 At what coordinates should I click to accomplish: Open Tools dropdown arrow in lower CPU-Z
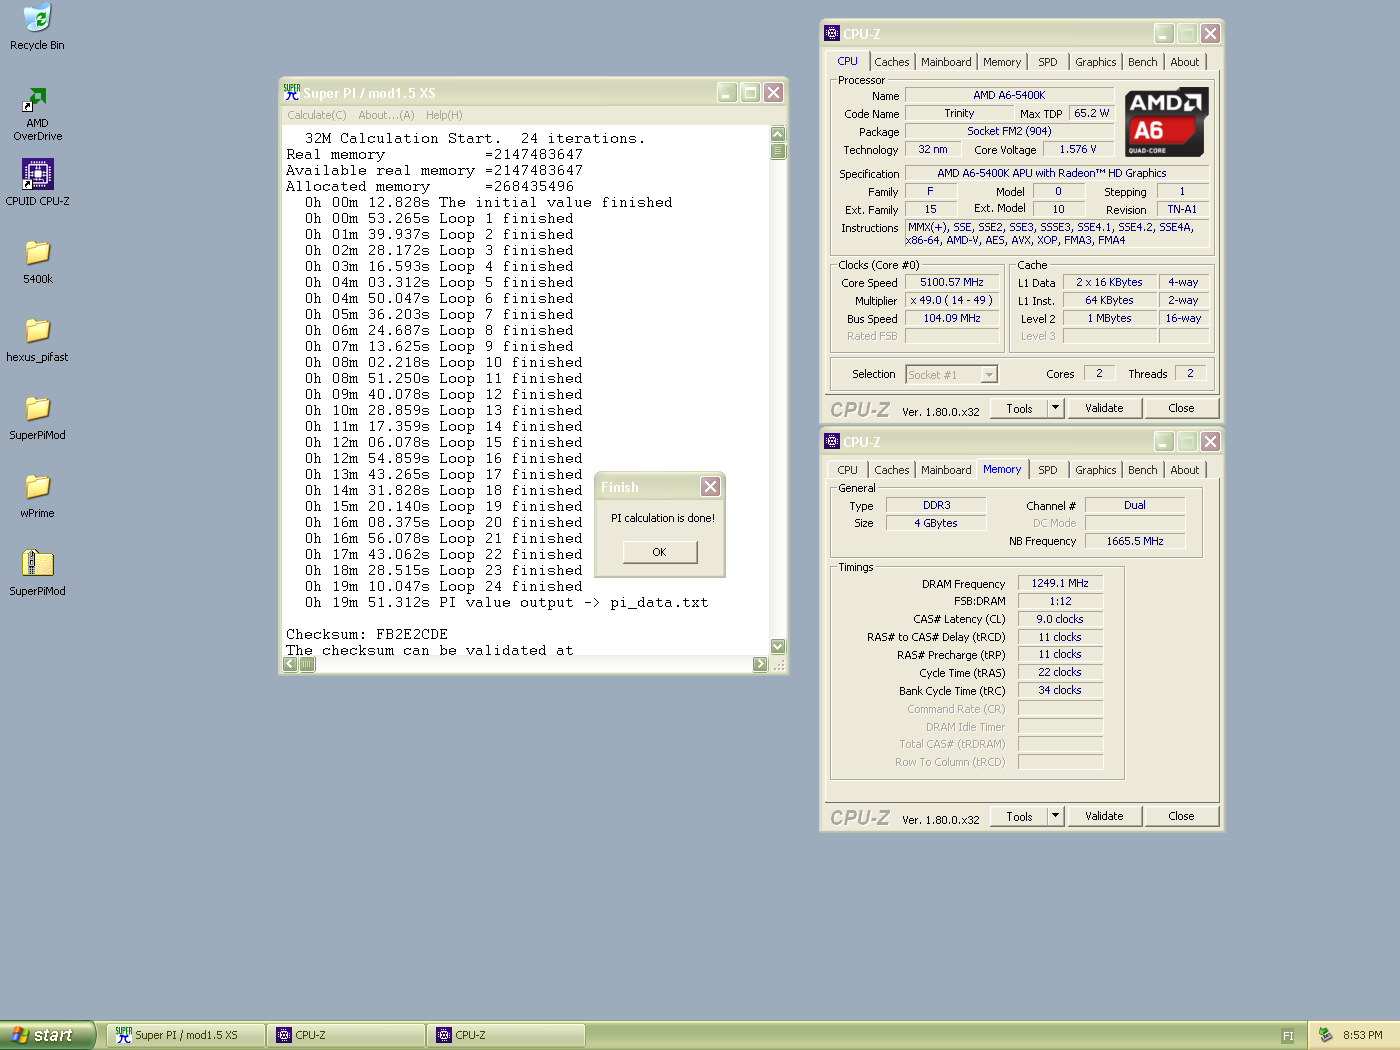pos(1055,816)
